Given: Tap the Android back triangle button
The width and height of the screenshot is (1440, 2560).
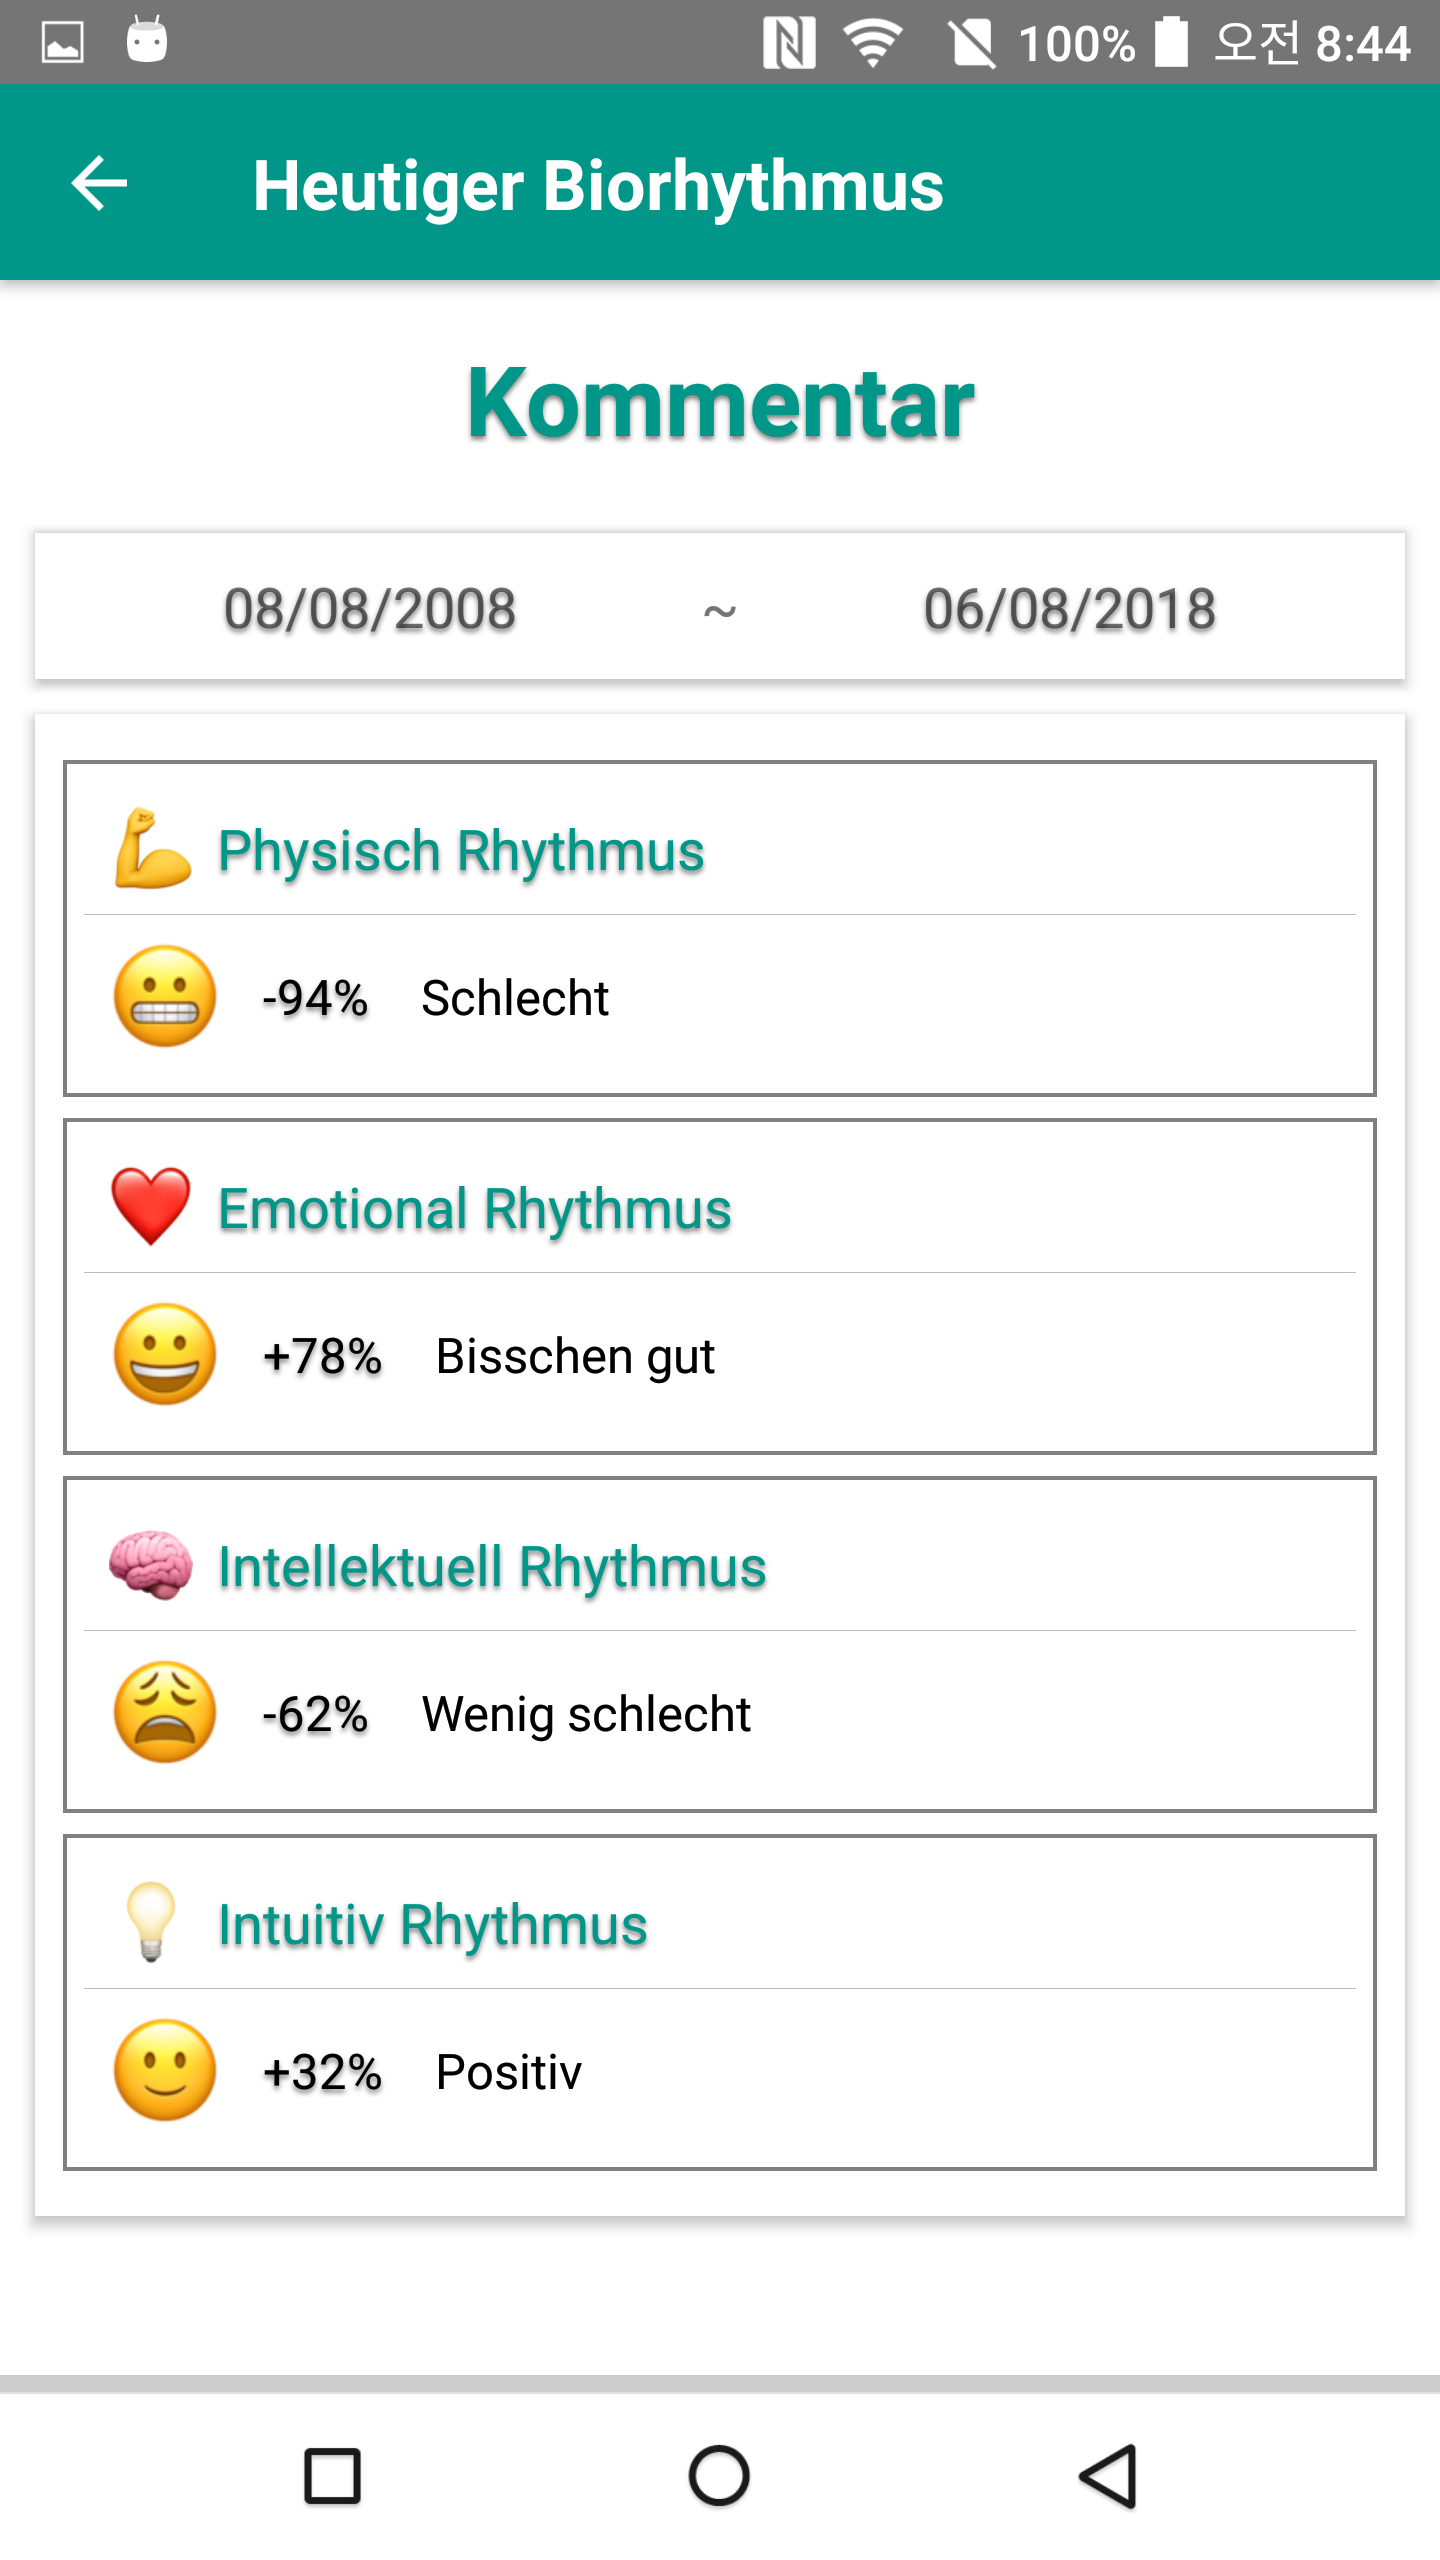Looking at the screenshot, I should [1108, 2476].
